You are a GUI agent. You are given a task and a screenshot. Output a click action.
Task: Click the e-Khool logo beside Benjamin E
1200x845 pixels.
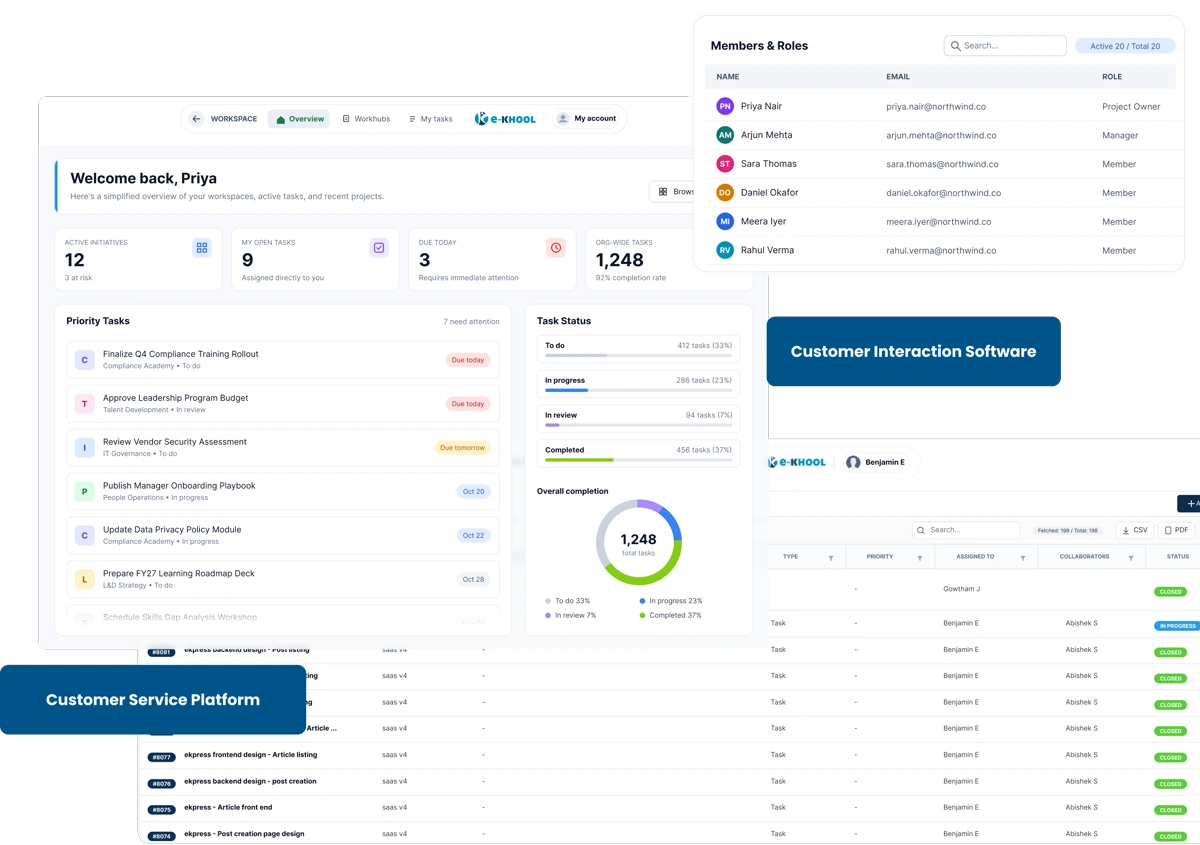[x=798, y=462]
